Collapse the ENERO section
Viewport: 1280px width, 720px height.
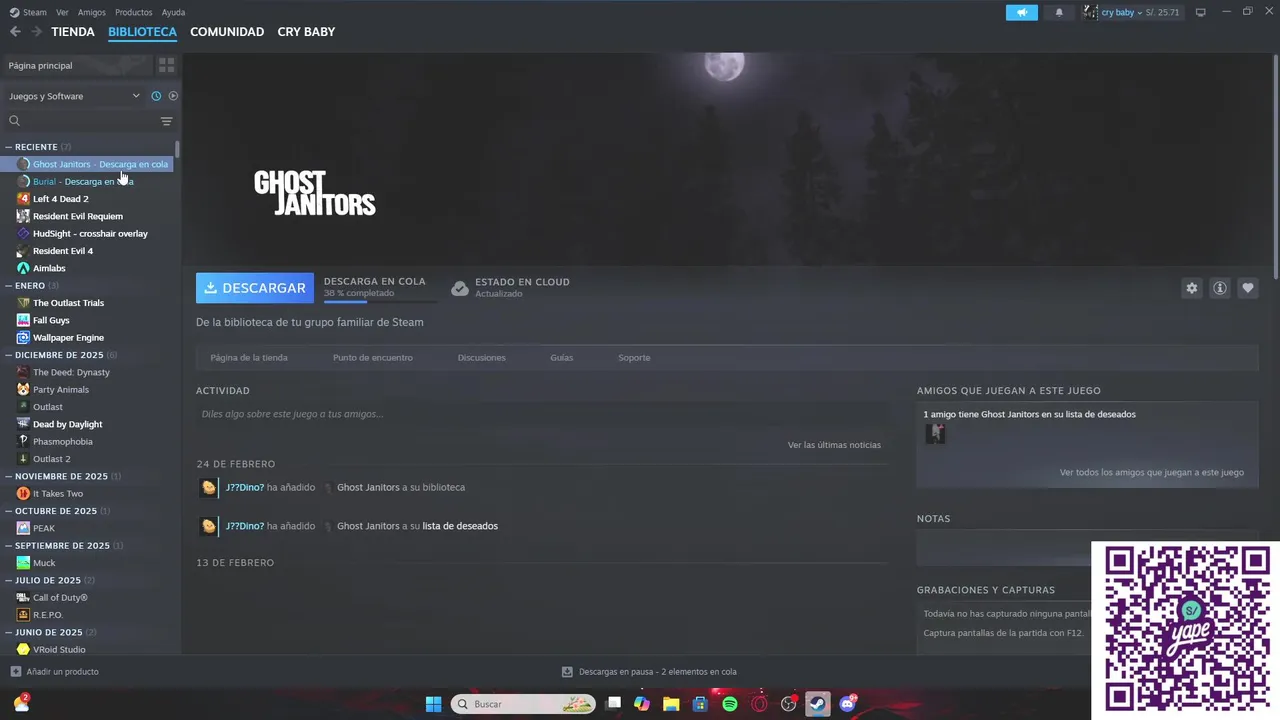click(x=9, y=286)
